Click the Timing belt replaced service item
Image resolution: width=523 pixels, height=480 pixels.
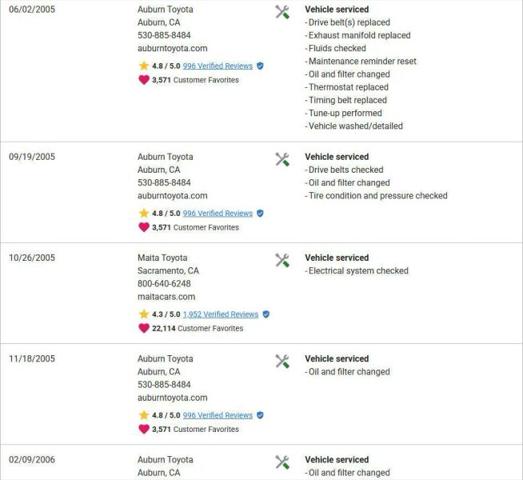pyautogui.click(x=346, y=100)
